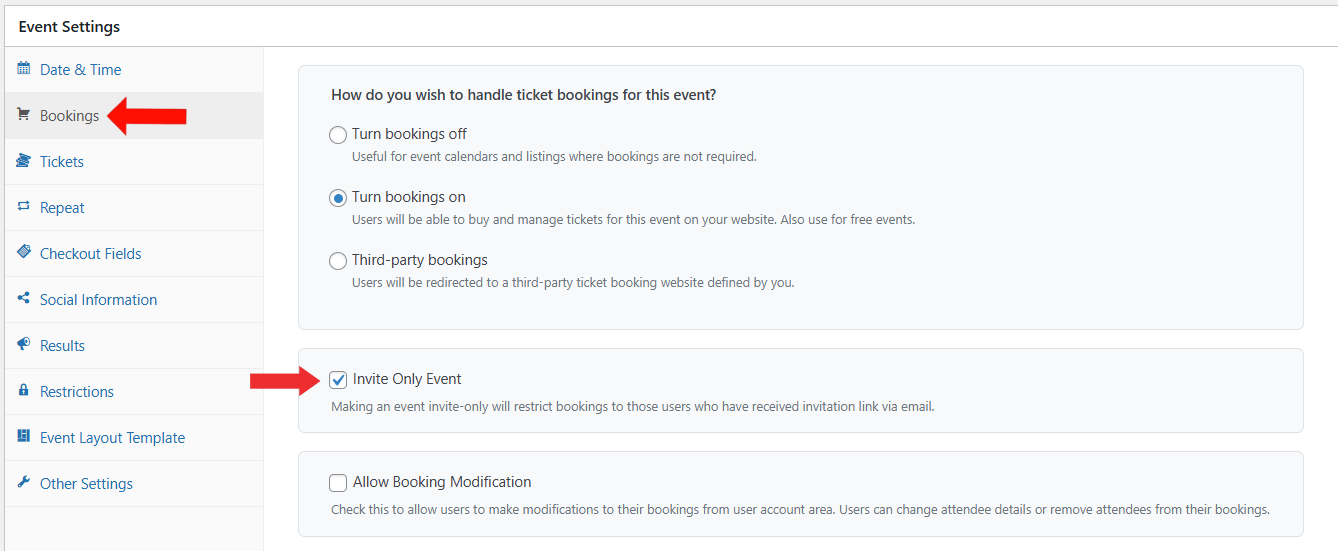Image resolution: width=1338 pixels, height=551 pixels.
Task: Click the lock icon beside Restrictions
Action: 24,391
